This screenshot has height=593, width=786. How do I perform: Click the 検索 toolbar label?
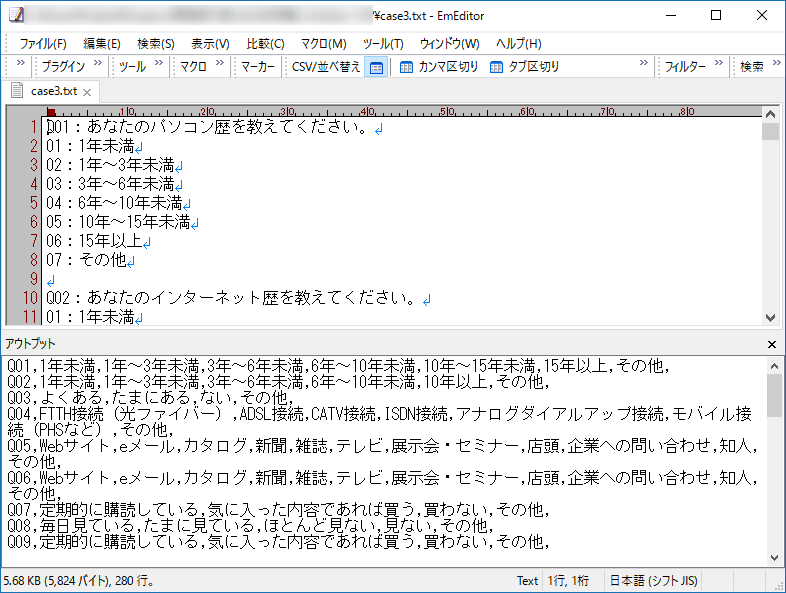pos(751,67)
